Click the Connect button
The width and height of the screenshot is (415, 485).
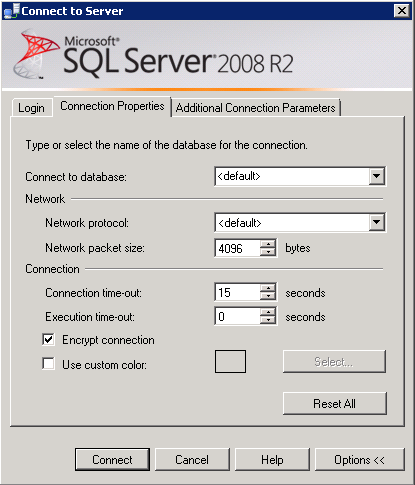(112, 460)
